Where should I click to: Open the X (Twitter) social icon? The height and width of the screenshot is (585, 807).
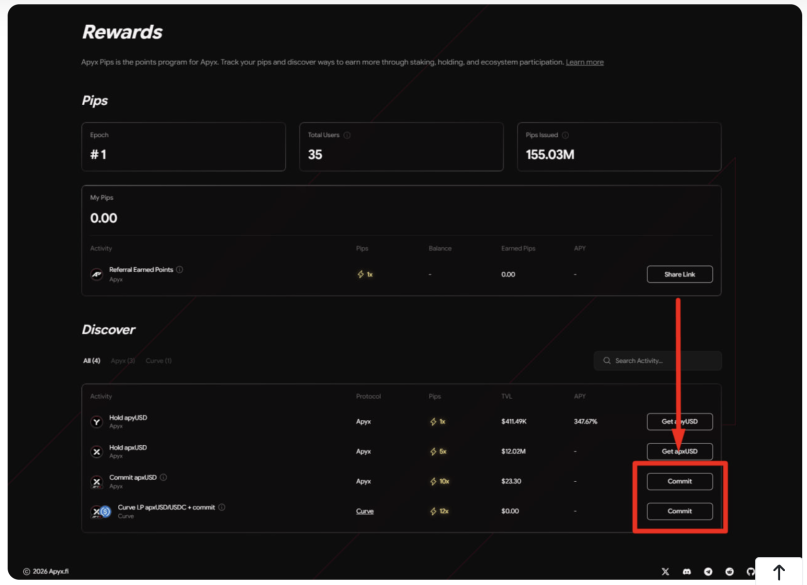[x=665, y=571]
